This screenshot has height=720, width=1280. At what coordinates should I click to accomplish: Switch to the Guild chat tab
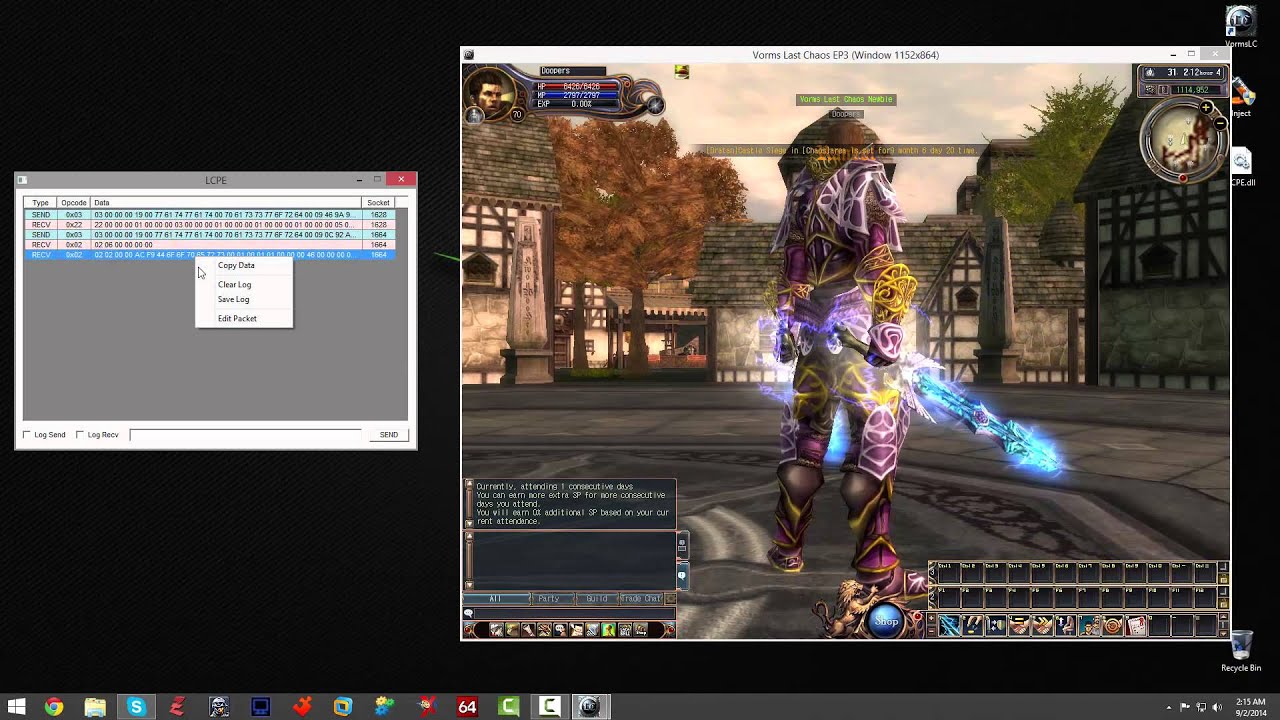point(597,598)
